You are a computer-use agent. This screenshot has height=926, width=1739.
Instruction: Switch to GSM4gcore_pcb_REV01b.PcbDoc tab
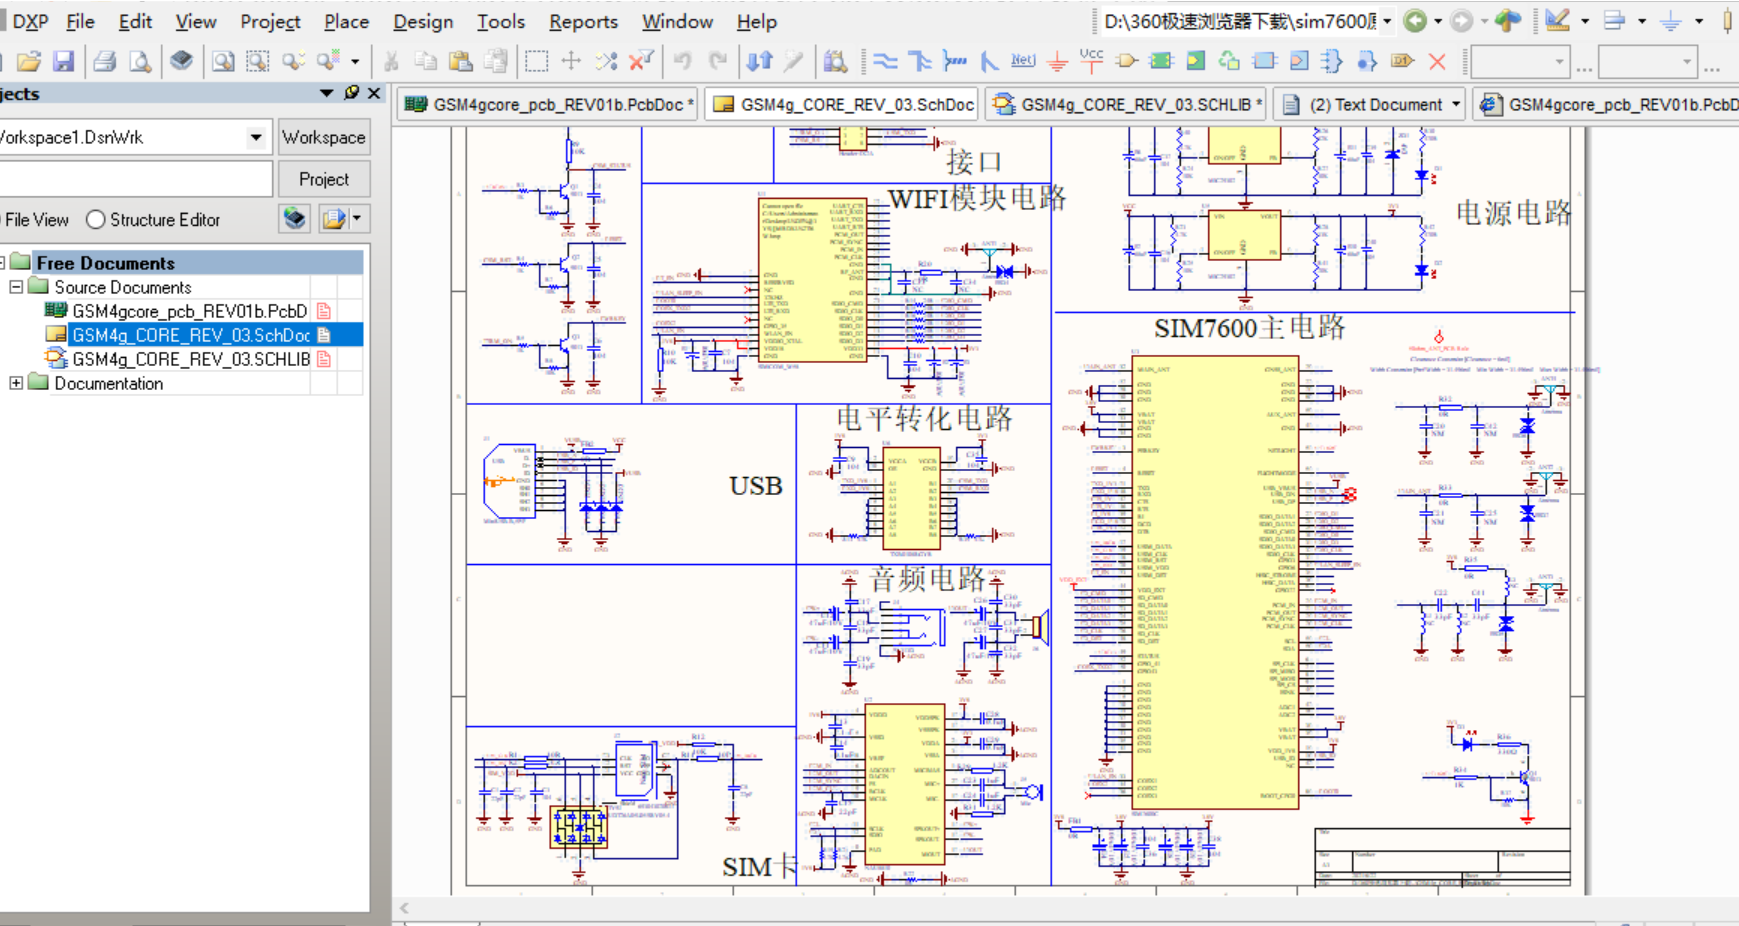[548, 104]
